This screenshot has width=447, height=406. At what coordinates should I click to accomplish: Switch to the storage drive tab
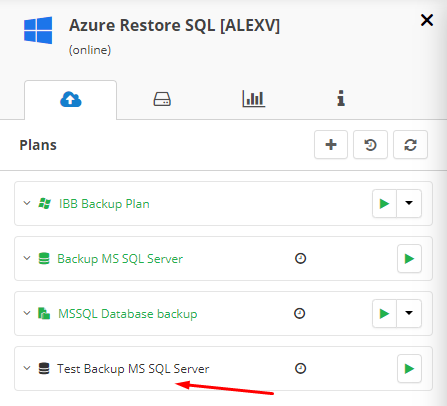(x=162, y=99)
